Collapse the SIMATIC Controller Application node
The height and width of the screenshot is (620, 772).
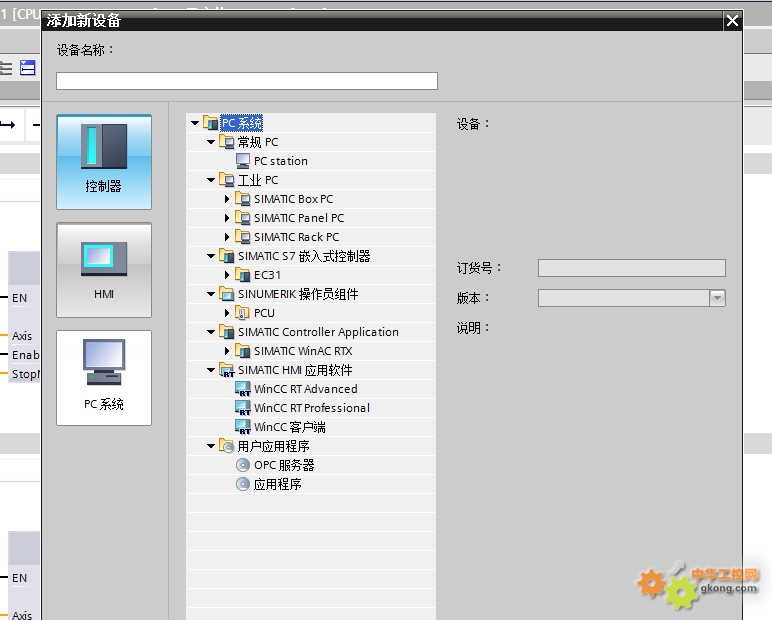pos(211,332)
